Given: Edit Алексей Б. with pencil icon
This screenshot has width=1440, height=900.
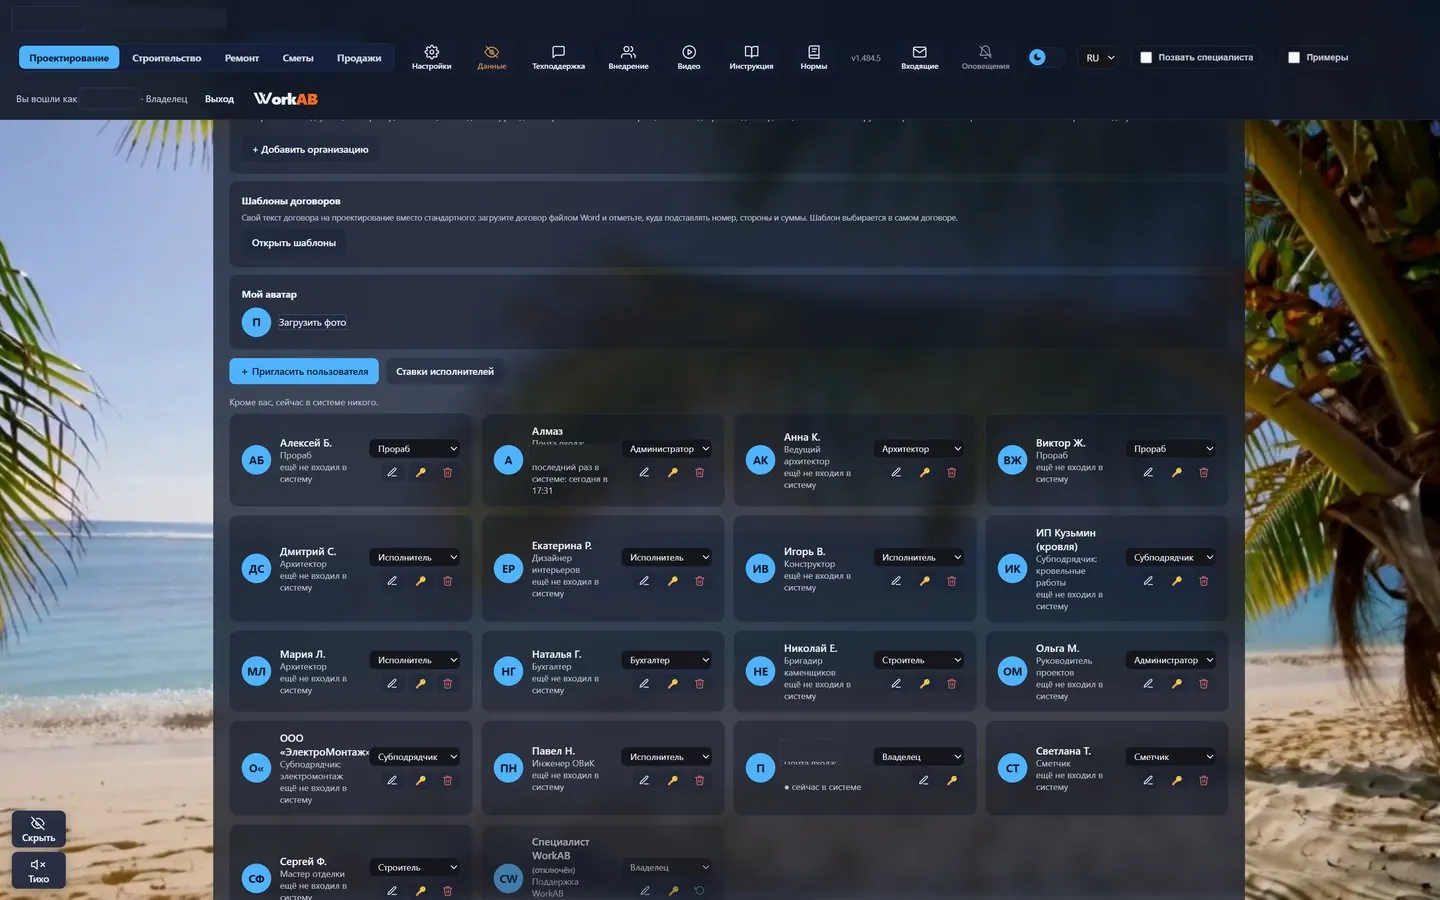Looking at the screenshot, I should (x=392, y=472).
